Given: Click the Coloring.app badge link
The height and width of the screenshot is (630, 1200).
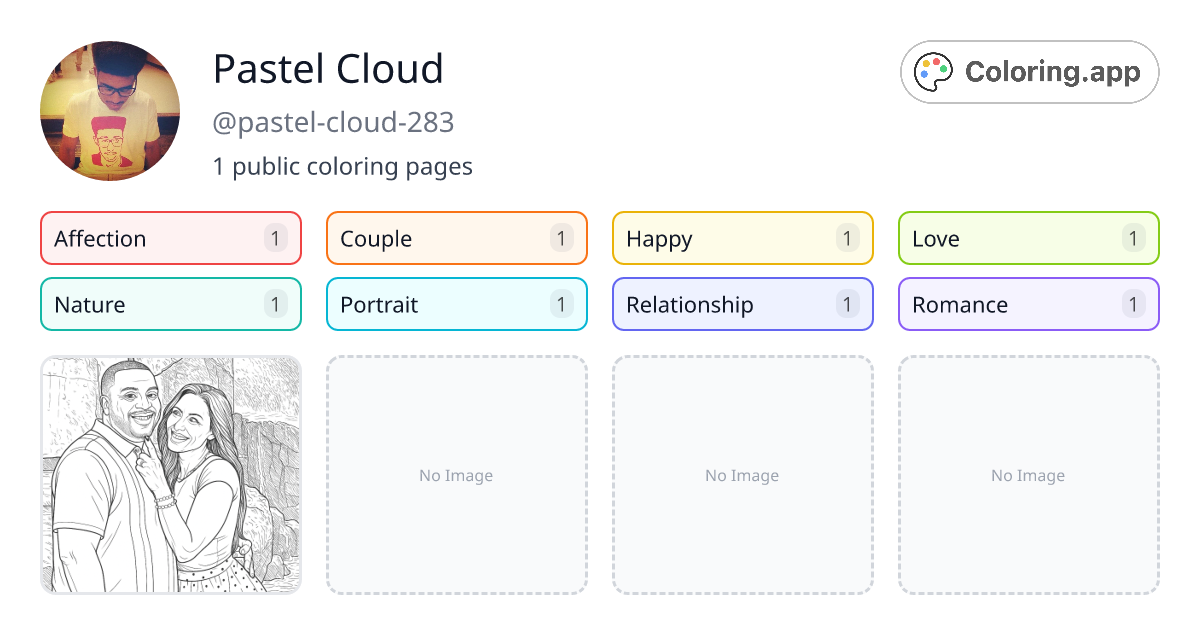Looking at the screenshot, I should (1029, 71).
